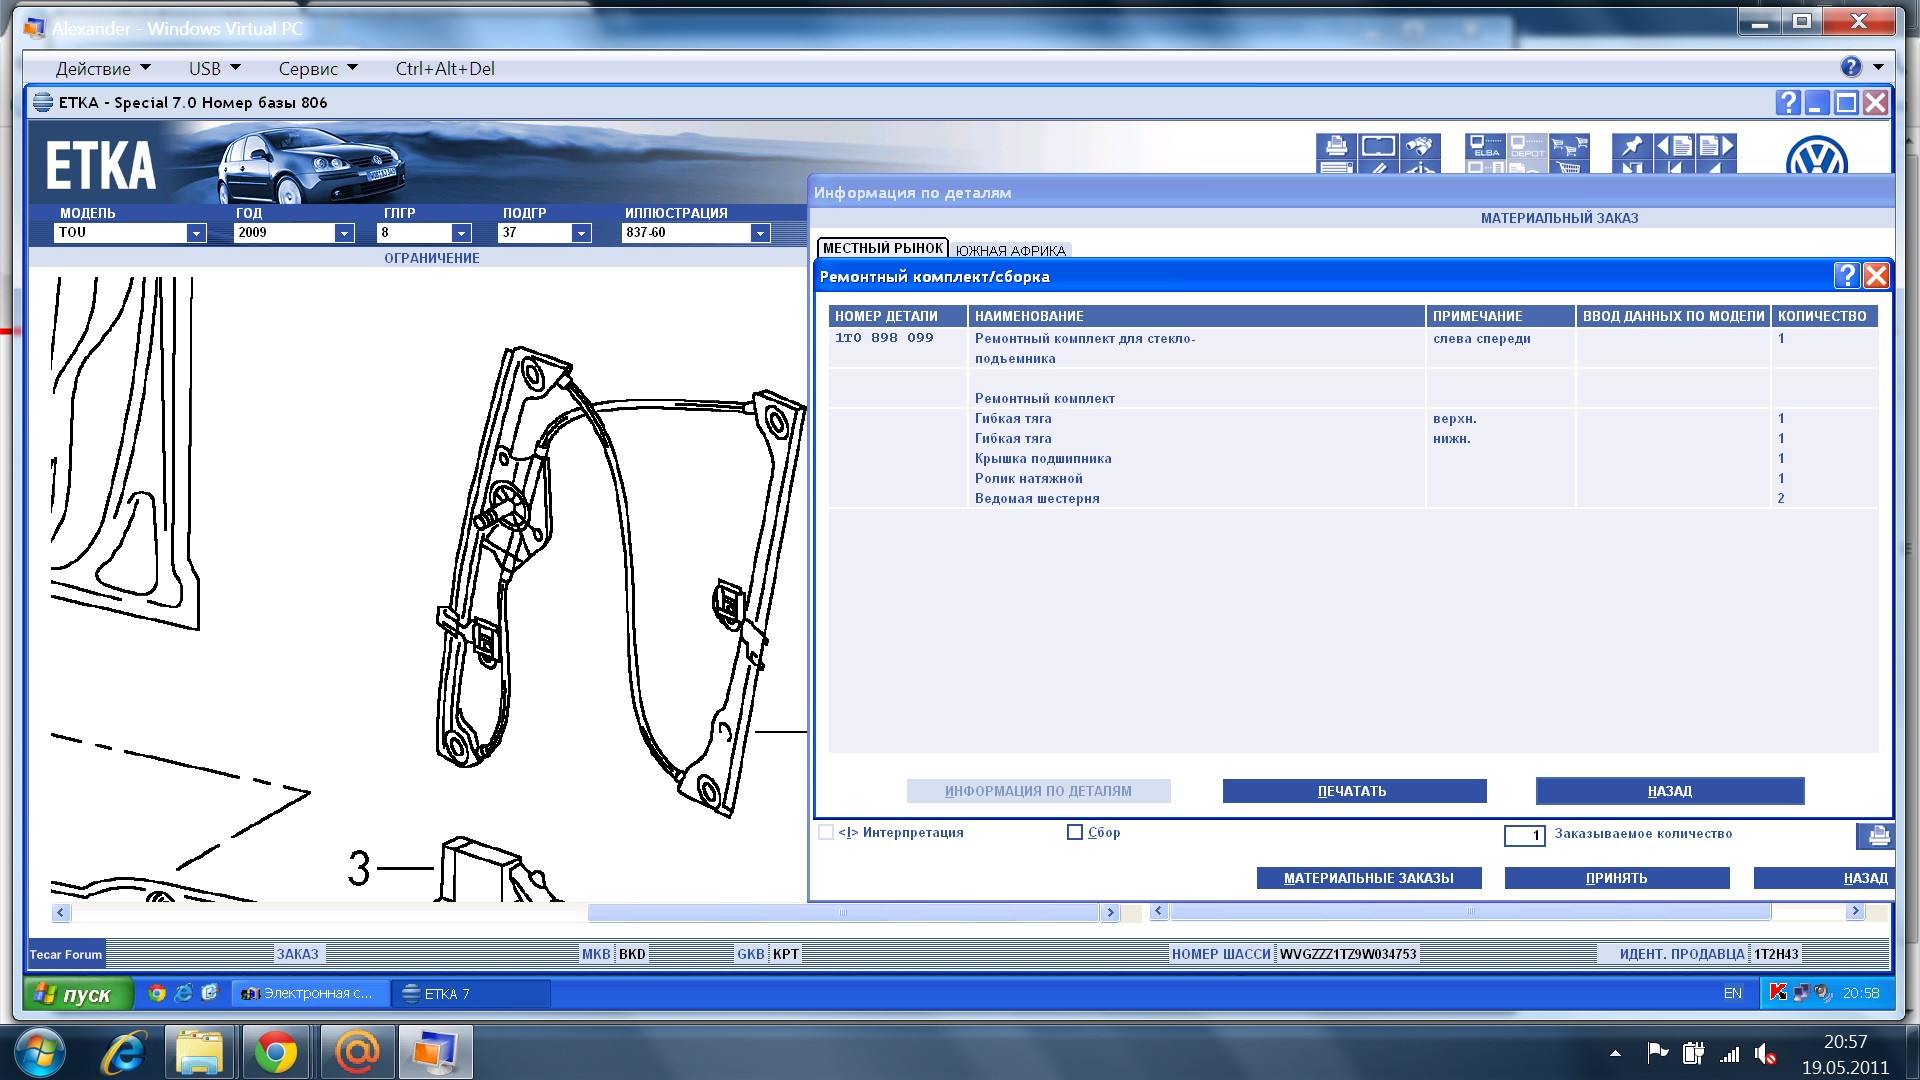Screen dimensions: 1920x1080
Task: Open Windows Explorer folder on taskbar
Action: tap(199, 1052)
